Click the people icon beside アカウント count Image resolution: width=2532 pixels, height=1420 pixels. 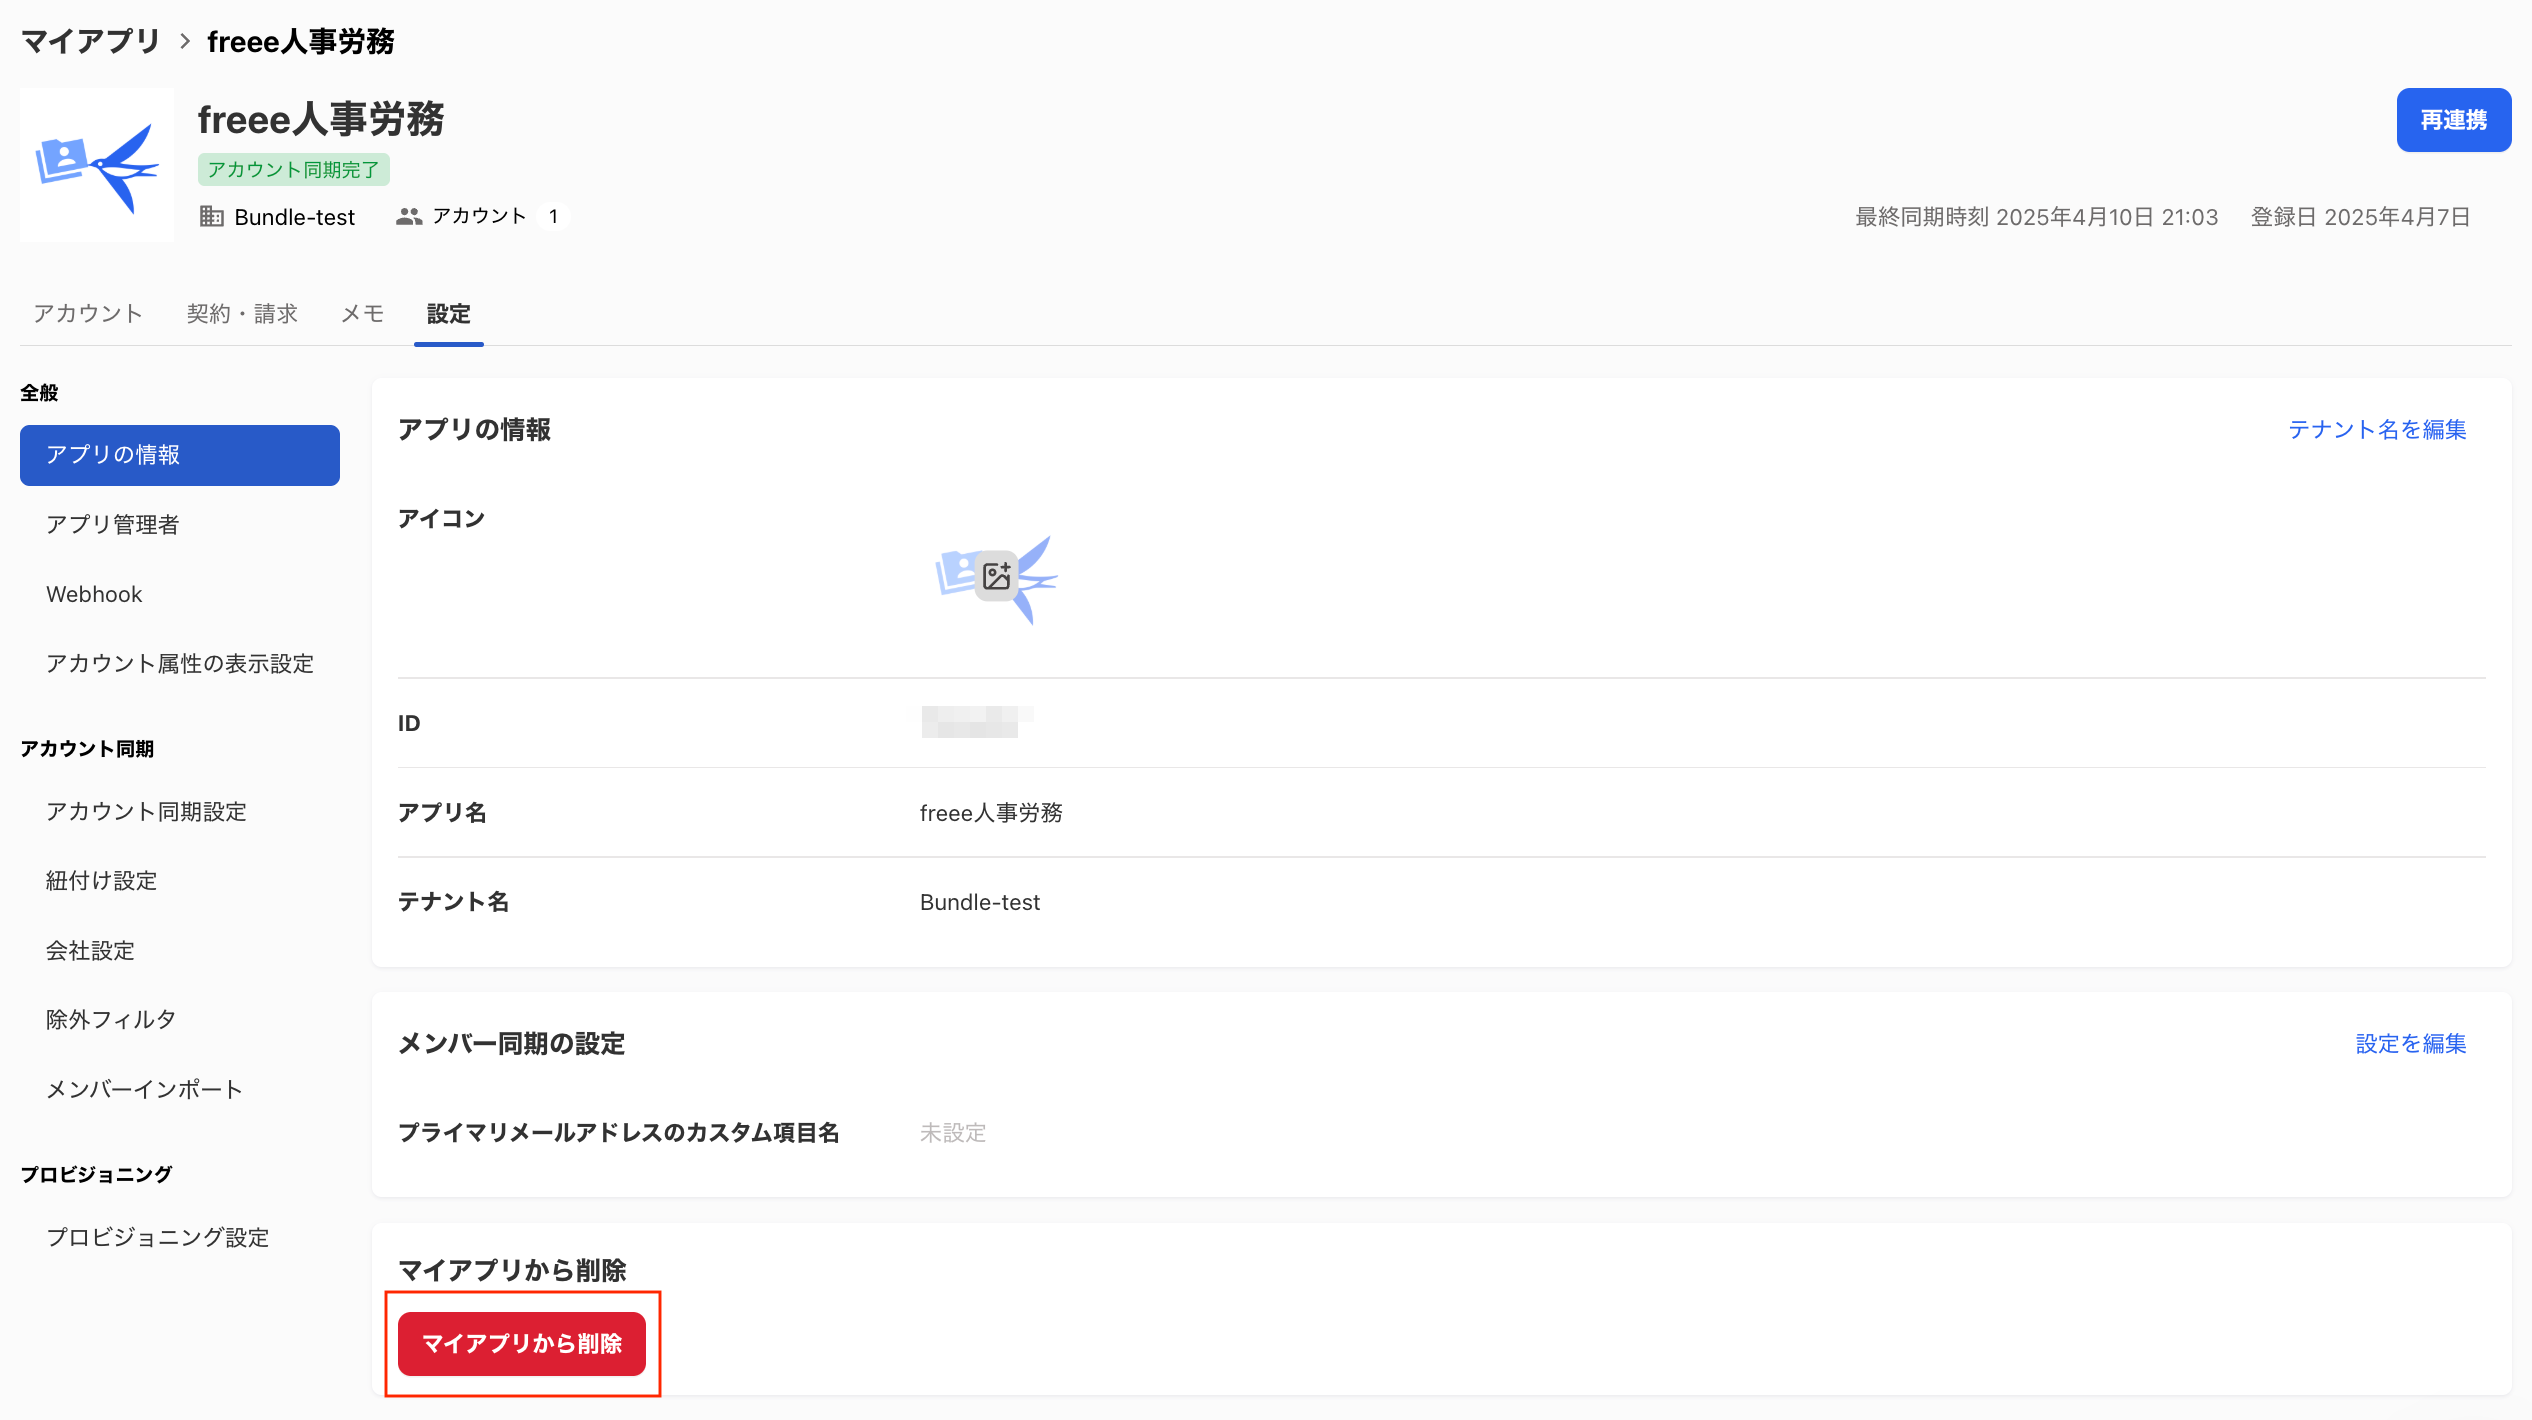pyautogui.click(x=409, y=216)
